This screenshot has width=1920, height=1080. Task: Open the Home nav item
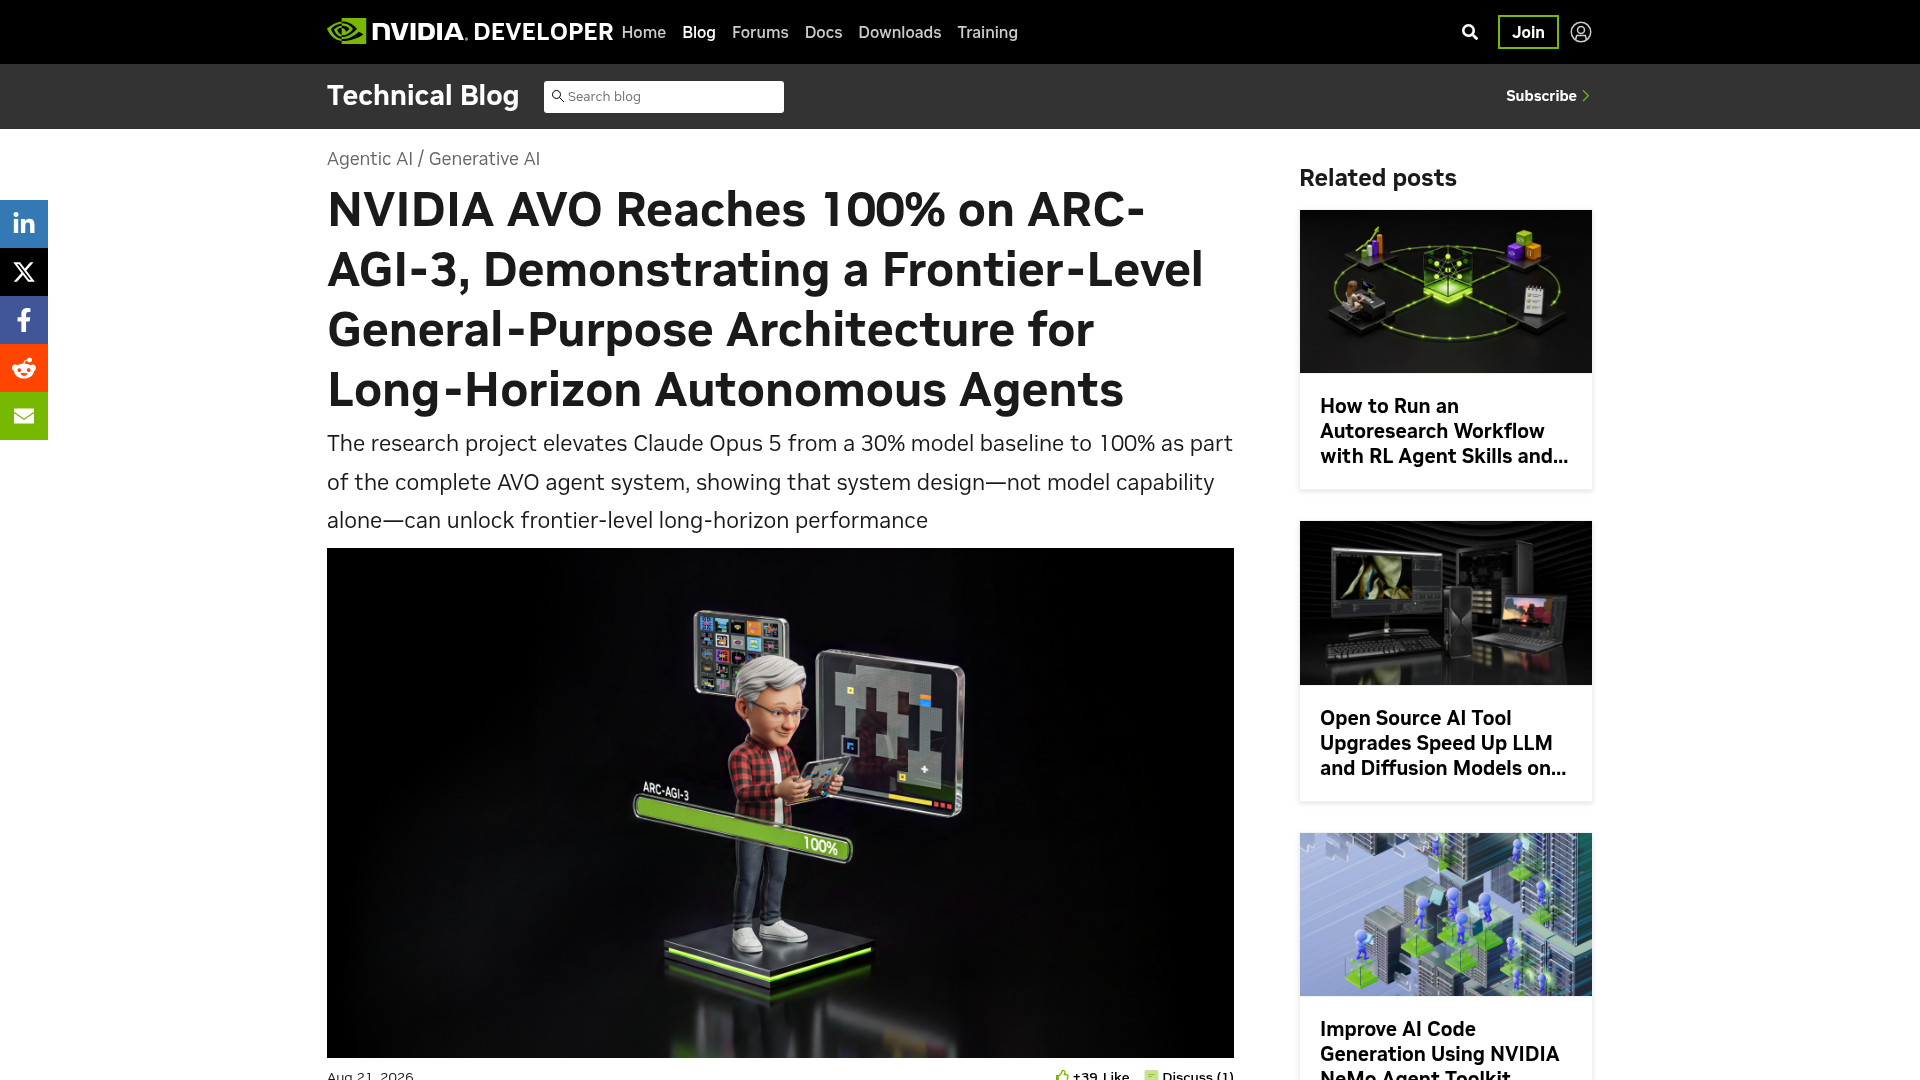[644, 32]
